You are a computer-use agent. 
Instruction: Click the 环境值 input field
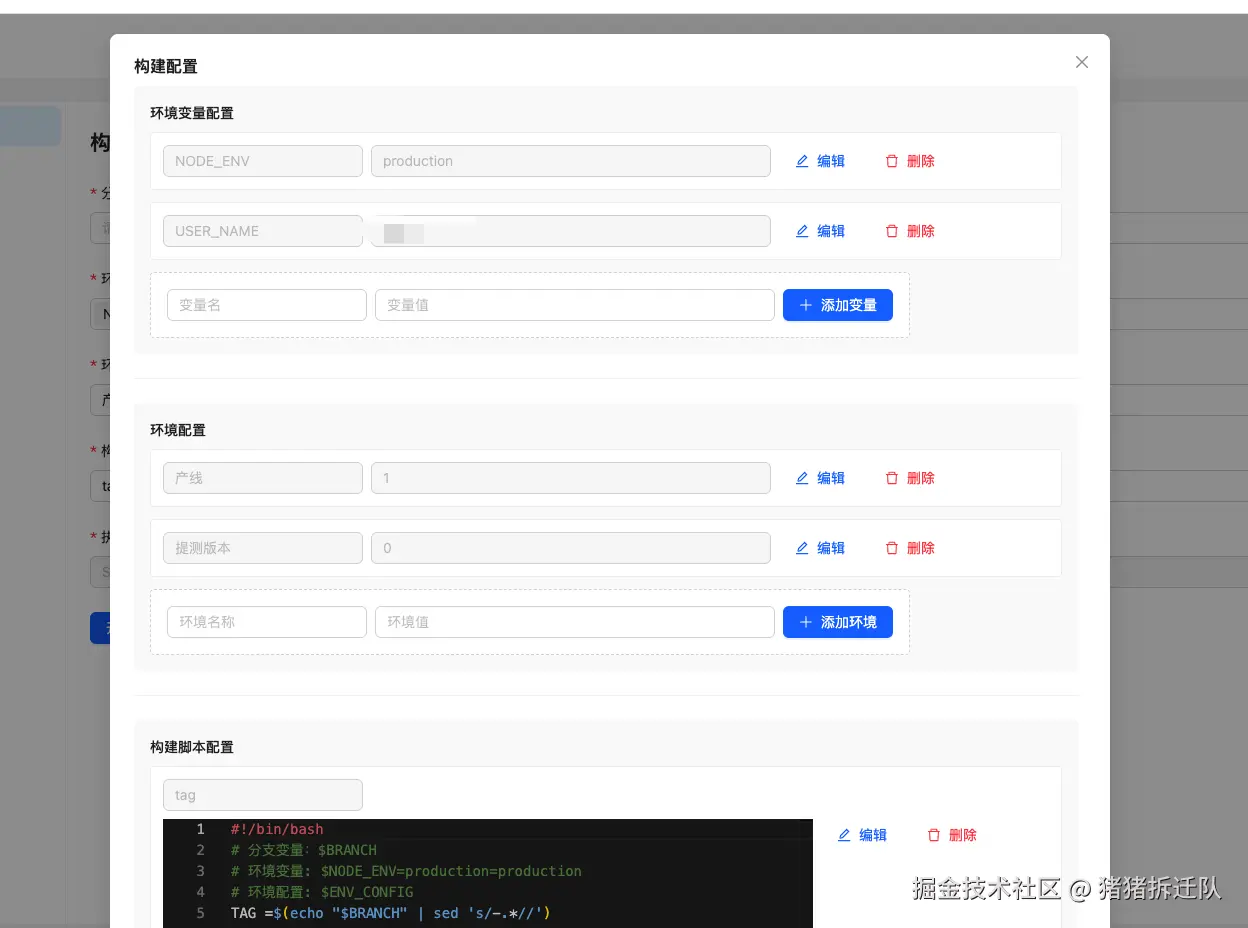575,622
